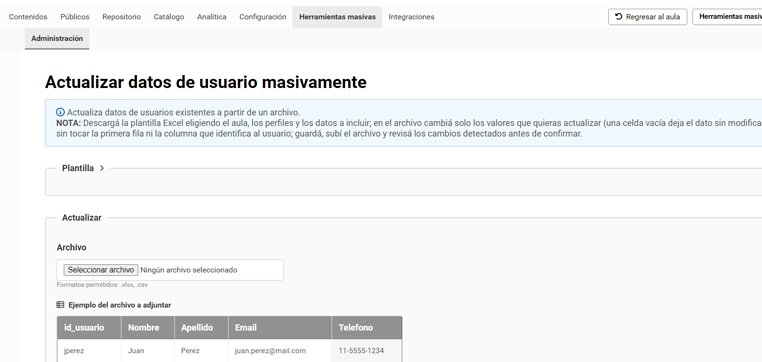Click the Formatos permitidos hint text
Screen dimensions: 762x362
click(x=102, y=285)
